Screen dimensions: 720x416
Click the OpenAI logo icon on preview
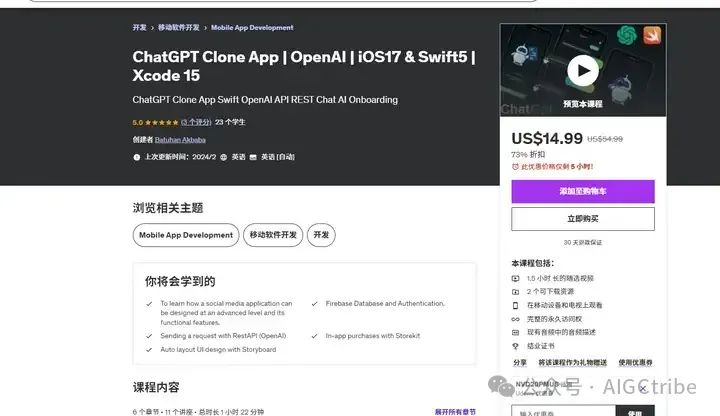(x=626, y=35)
